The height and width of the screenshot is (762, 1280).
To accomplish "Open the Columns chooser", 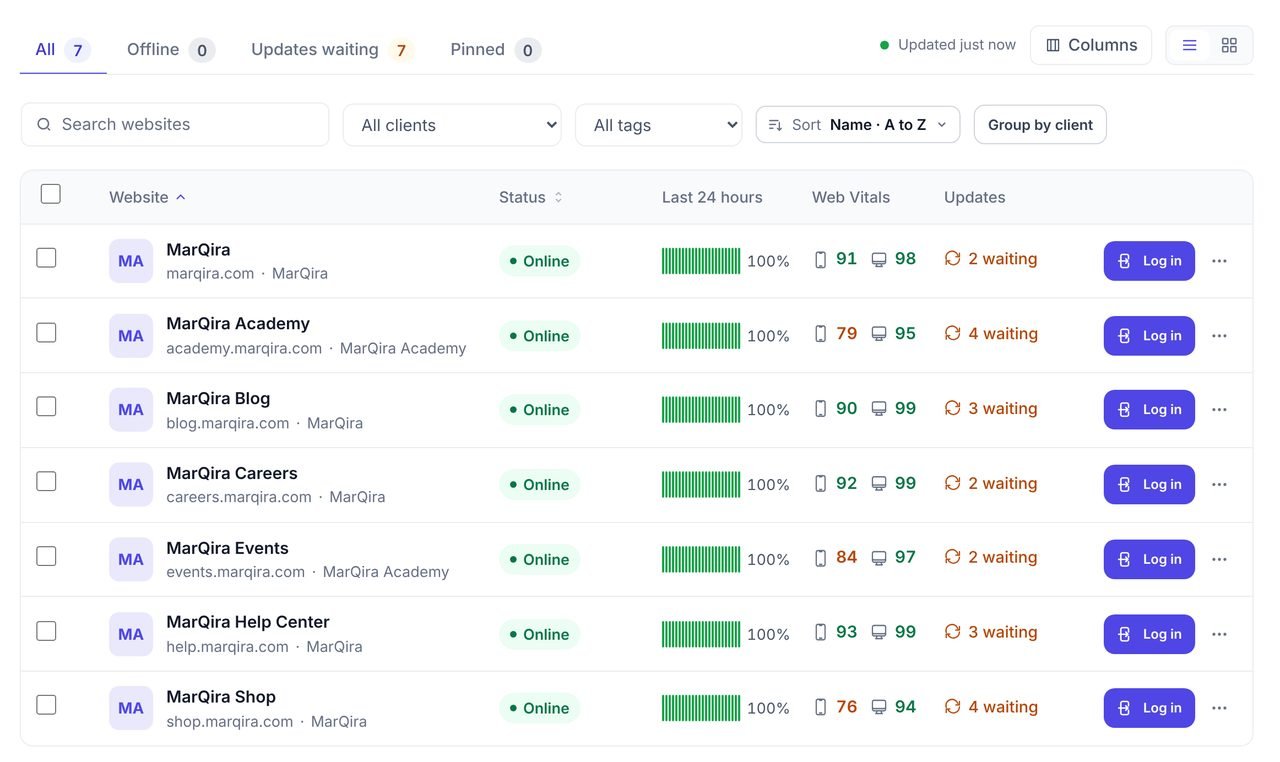I will pos(1091,45).
